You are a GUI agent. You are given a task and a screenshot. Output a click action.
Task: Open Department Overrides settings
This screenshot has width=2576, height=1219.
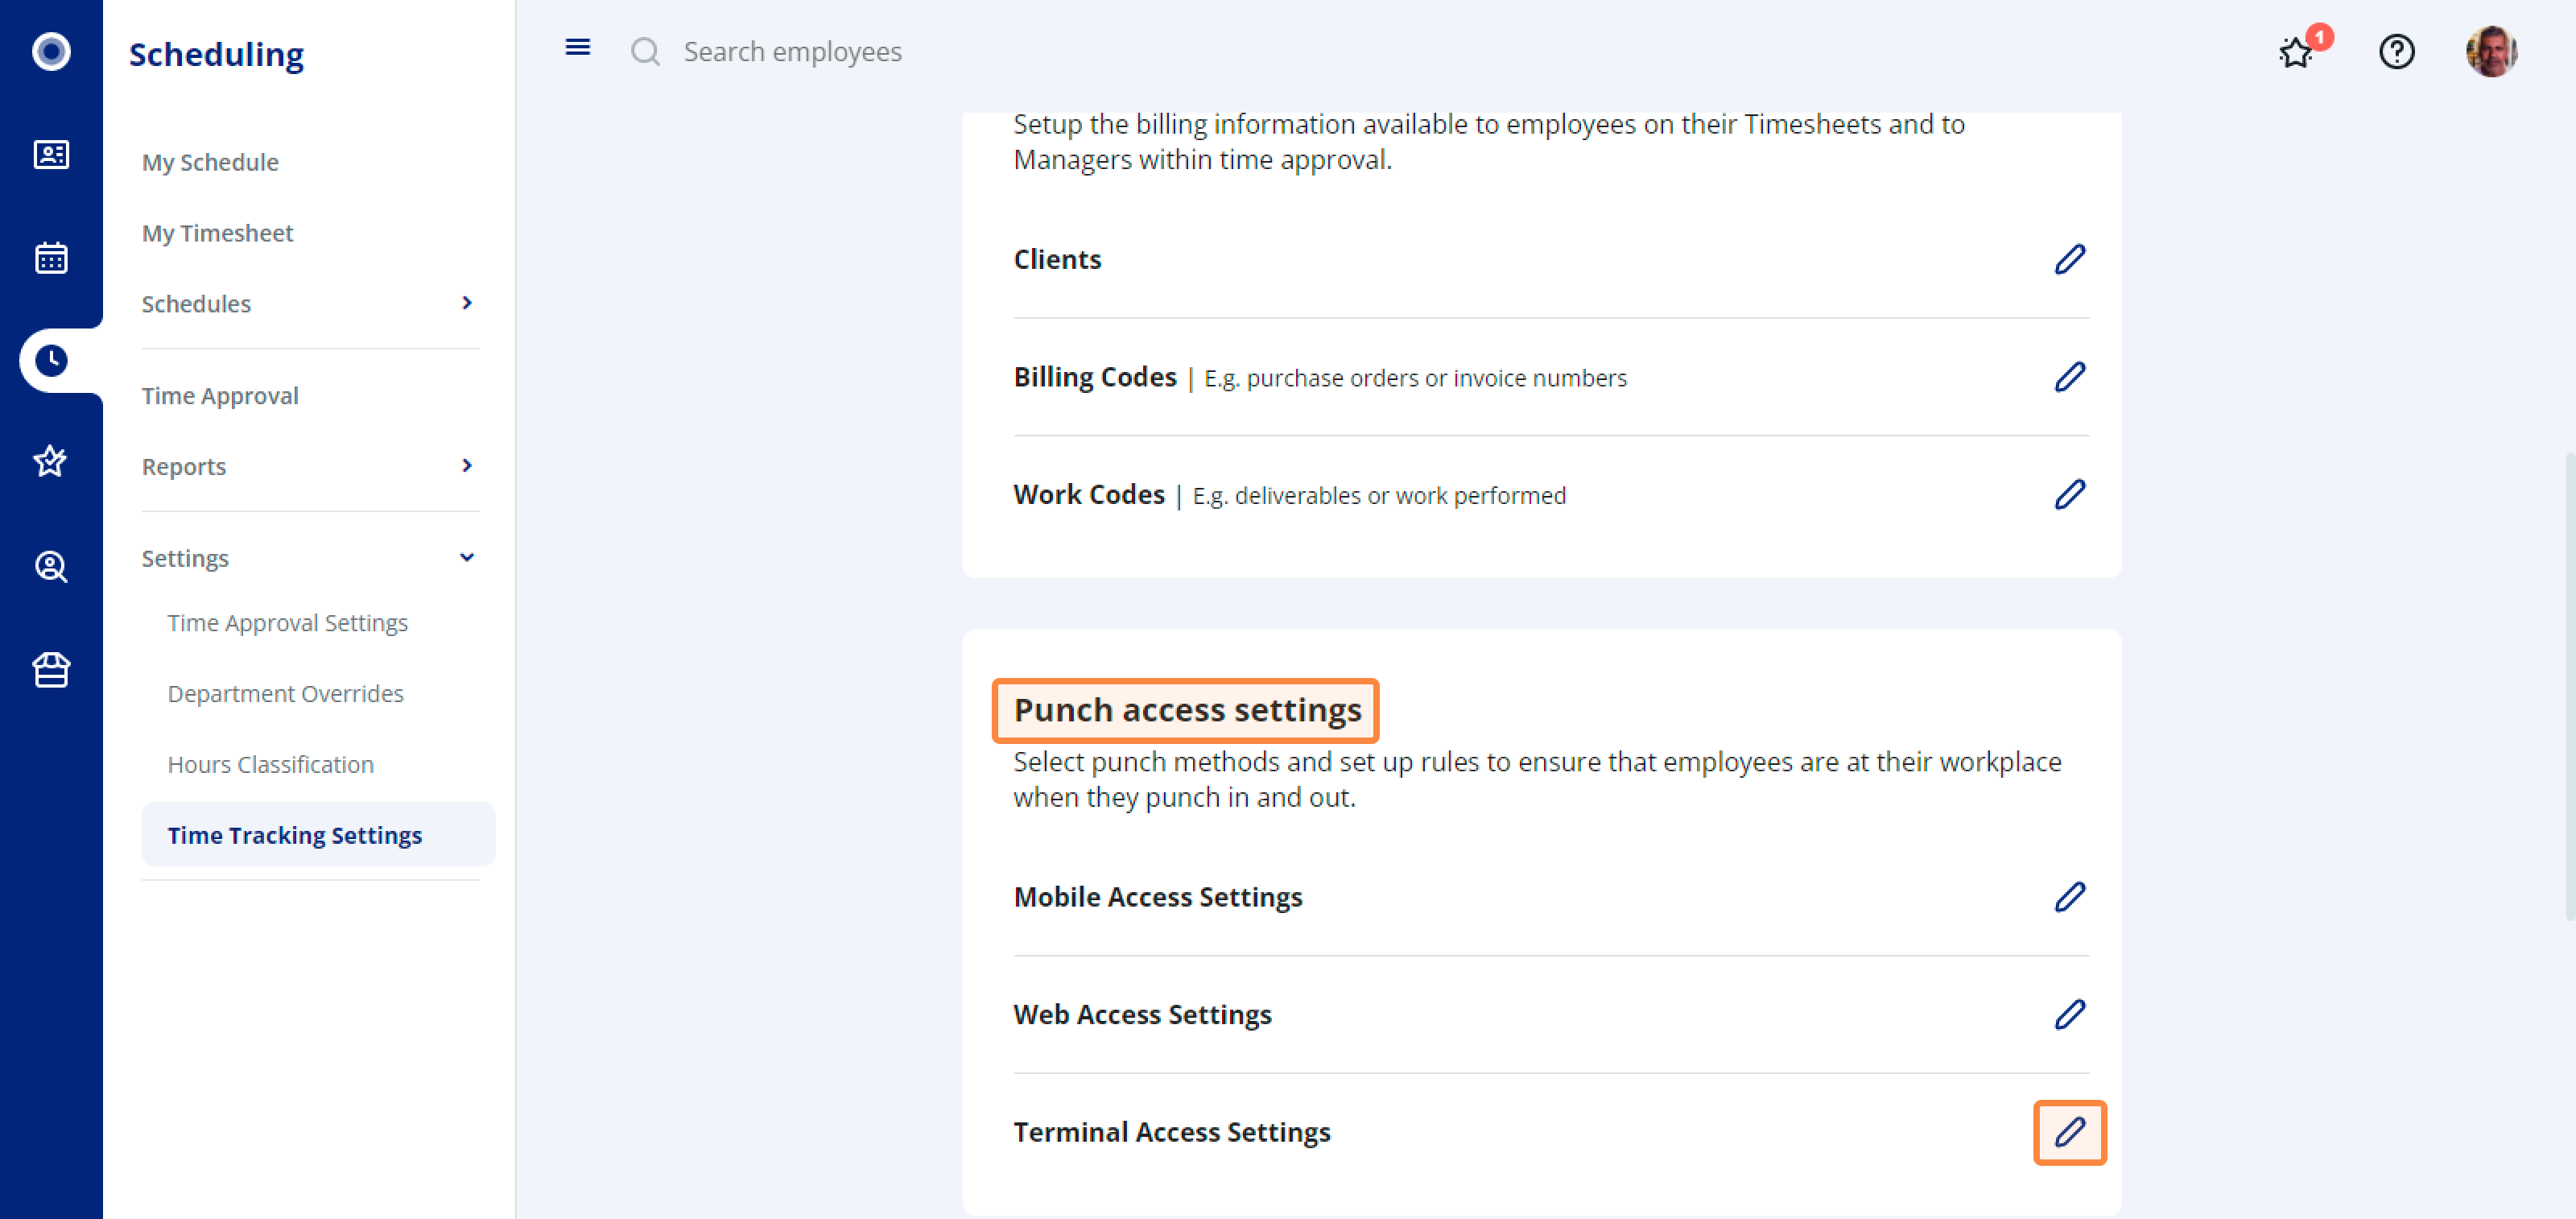(x=285, y=694)
